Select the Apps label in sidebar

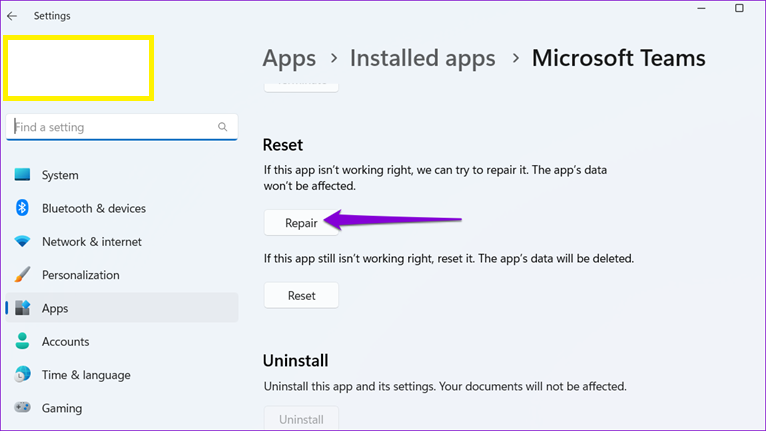point(55,308)
